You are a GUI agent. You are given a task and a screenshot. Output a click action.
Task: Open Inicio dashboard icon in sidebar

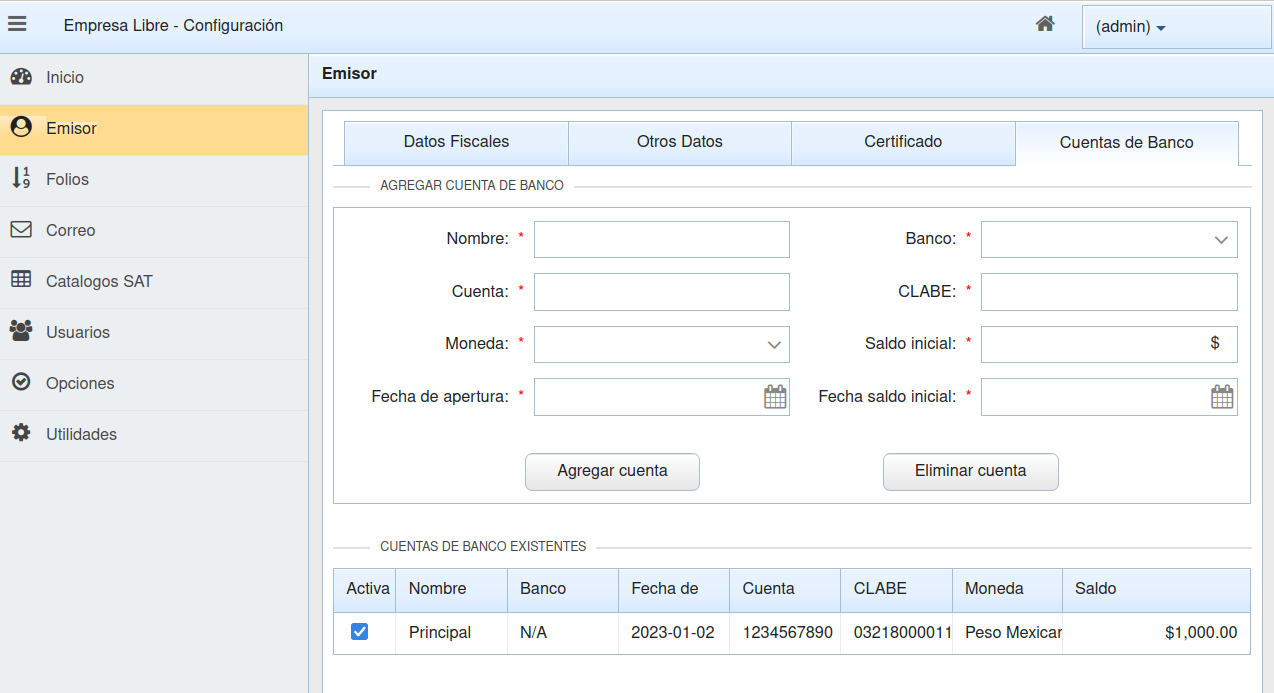pyautogui.click(x=21, y=77)
